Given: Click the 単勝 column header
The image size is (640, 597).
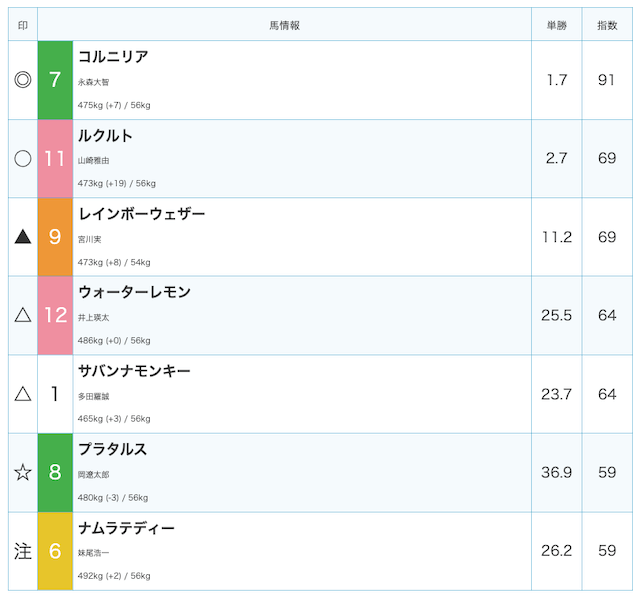Looking at the screenshot, I should (x=557, y=25).
